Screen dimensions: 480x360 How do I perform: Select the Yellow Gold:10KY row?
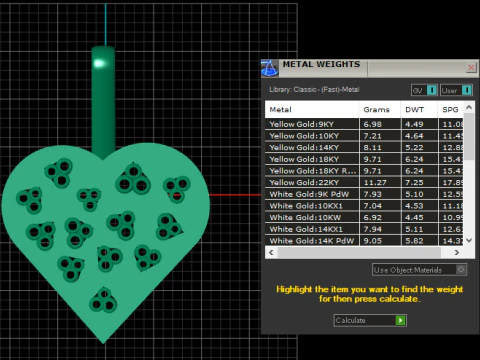364,136
